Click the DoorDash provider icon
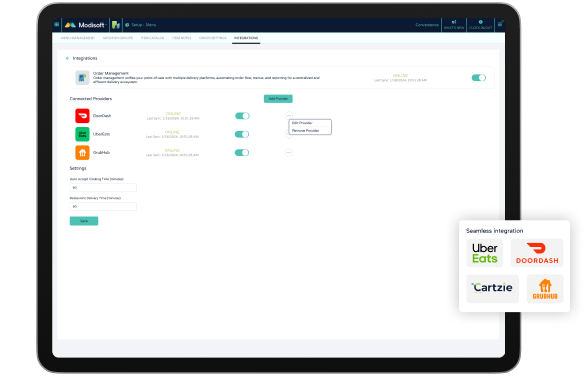Image resolution: width=587 pixels, height=376 pixels. [x=82, y=116]
